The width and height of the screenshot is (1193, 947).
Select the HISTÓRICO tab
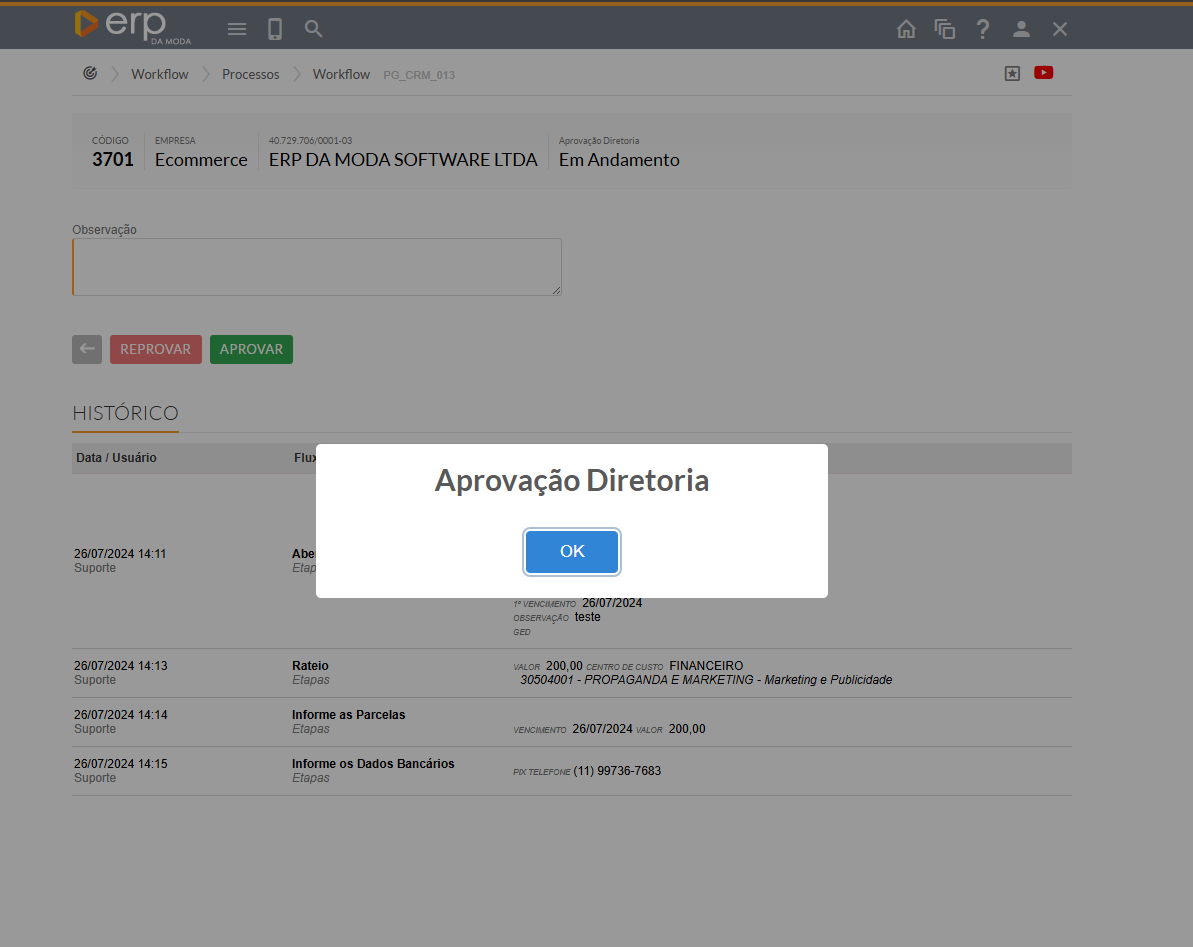pyautogui.click(x=125, y=413)
